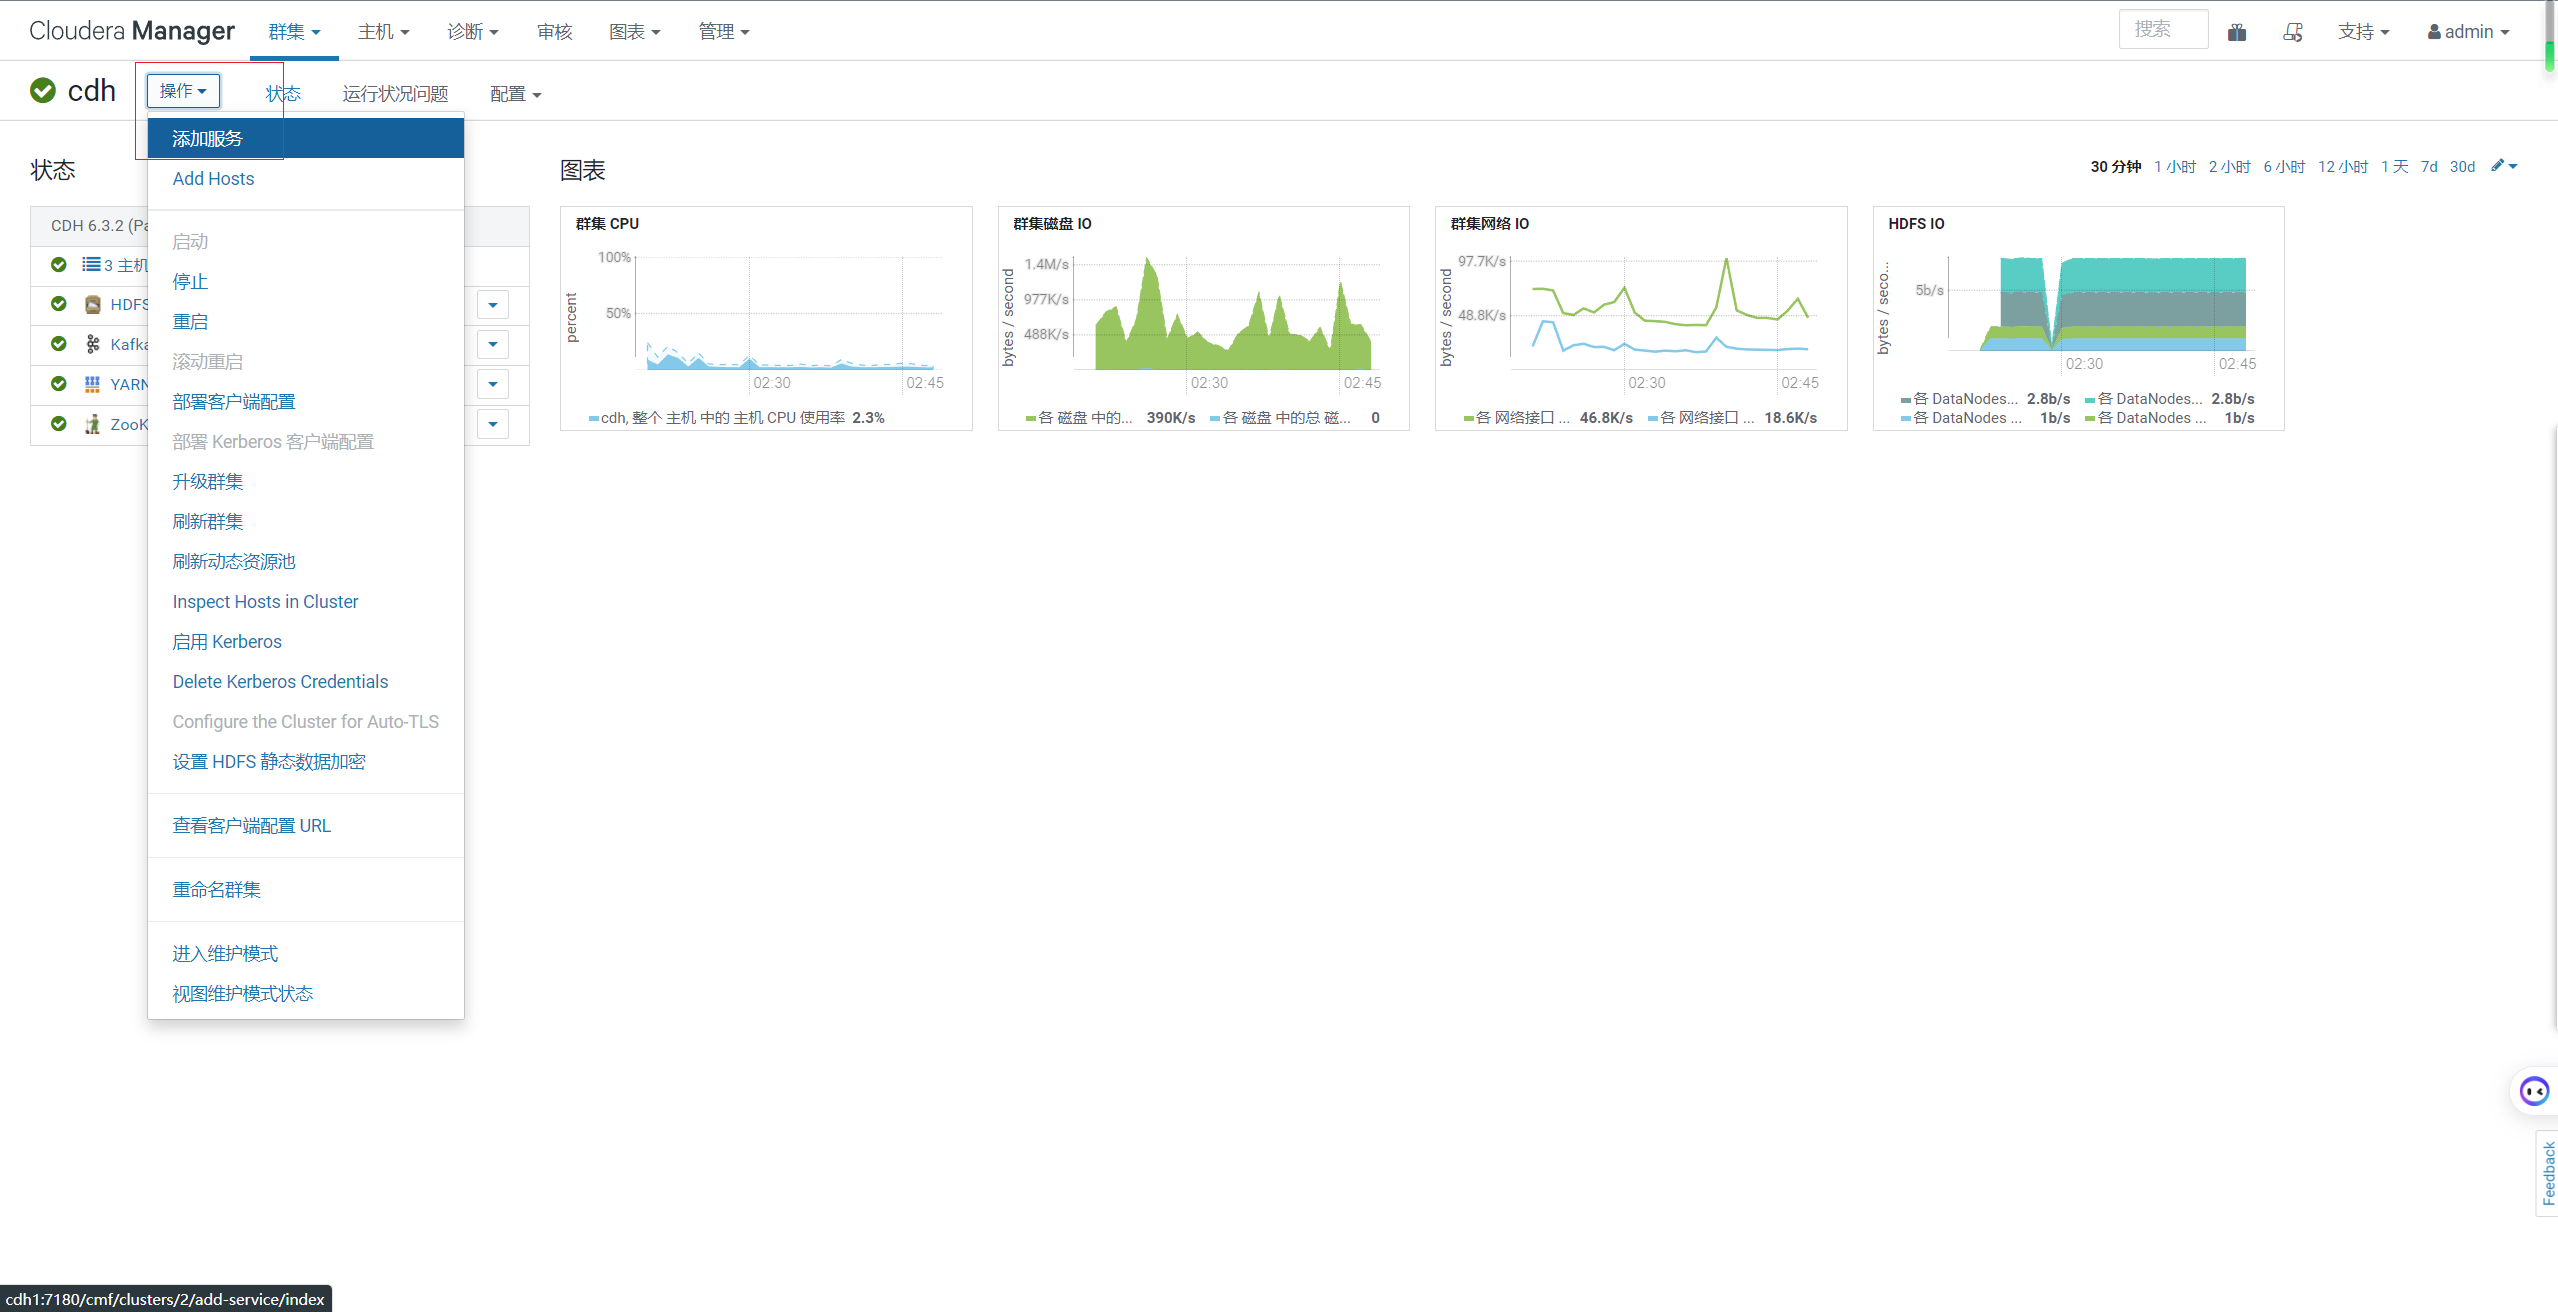Click the ZooKeeper service icon
Image resolution: width=2558 pixels, height=1312 pixels.
click(x=93, y=424)
